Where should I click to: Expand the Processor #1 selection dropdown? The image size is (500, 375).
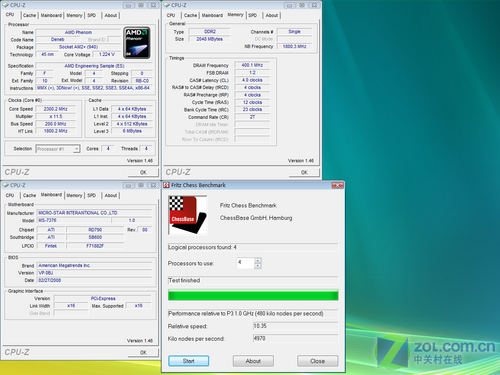pos(77,149)
